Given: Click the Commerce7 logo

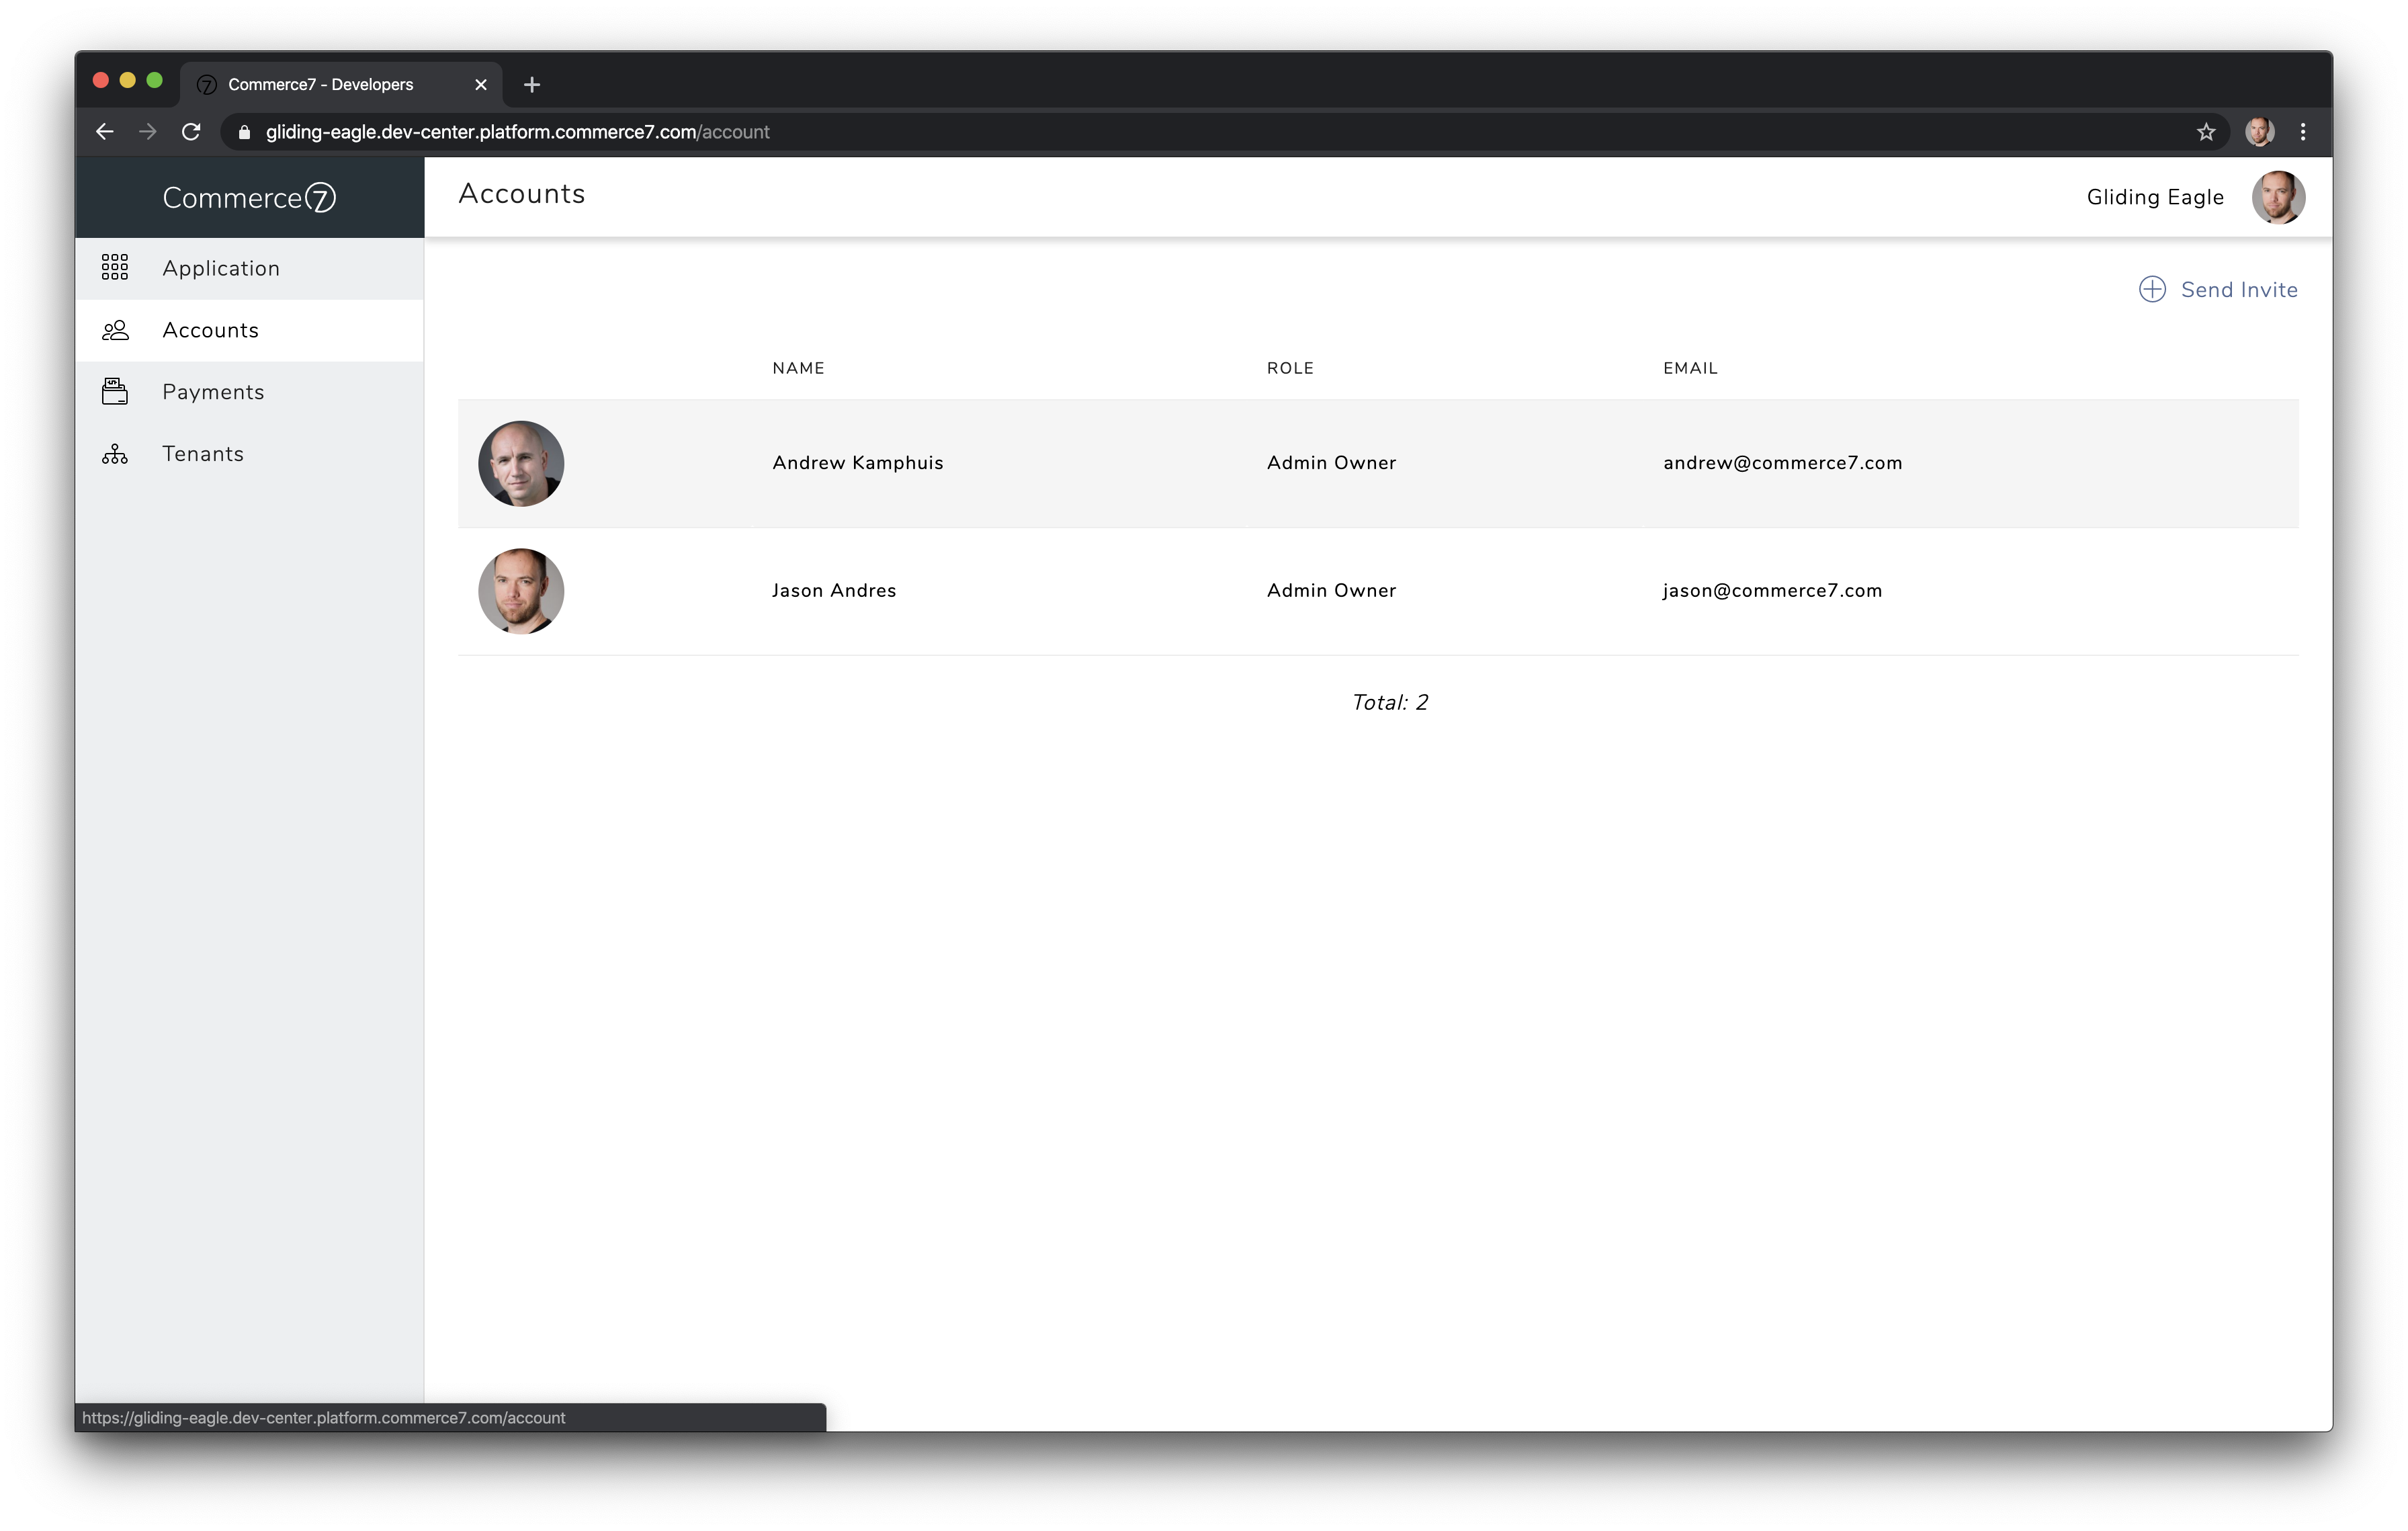Looking at the screenshot, I should [249, 198].
